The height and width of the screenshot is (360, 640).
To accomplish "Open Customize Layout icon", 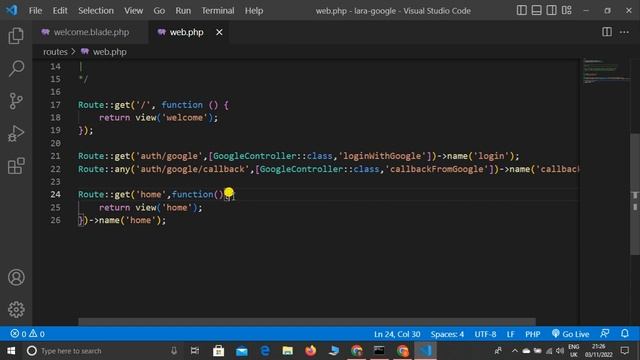I will click(567, 10).
